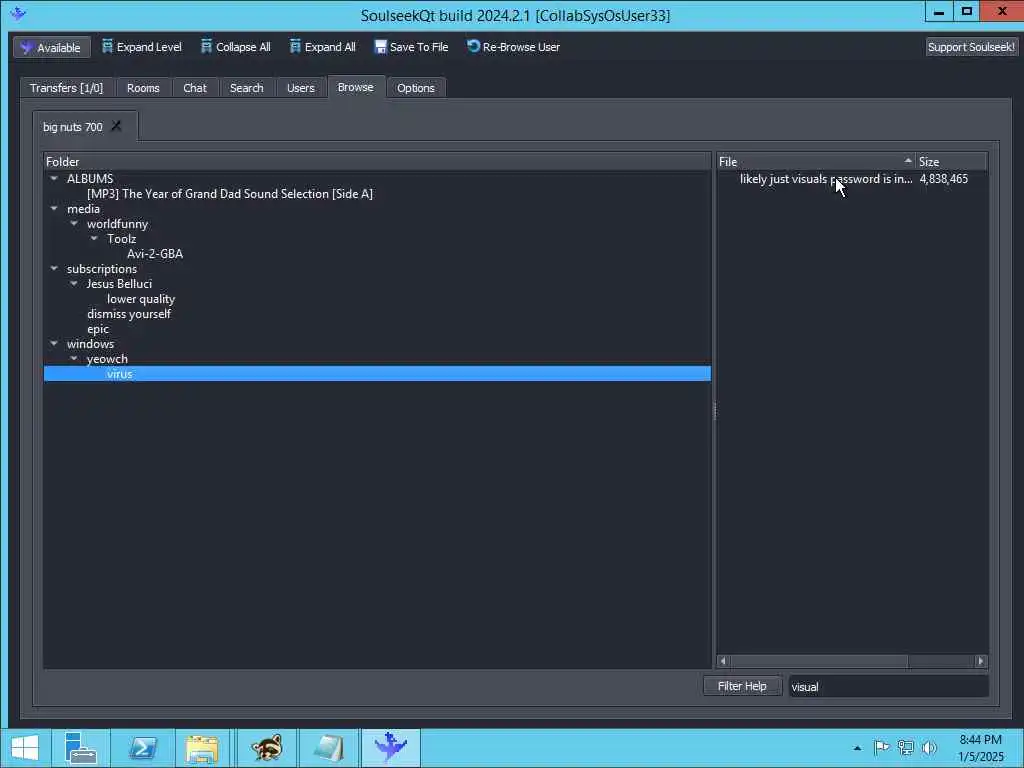Show hidden tray icons arrow
Image resolution: width=1024 pixels, height=768 pixels.
857,748
